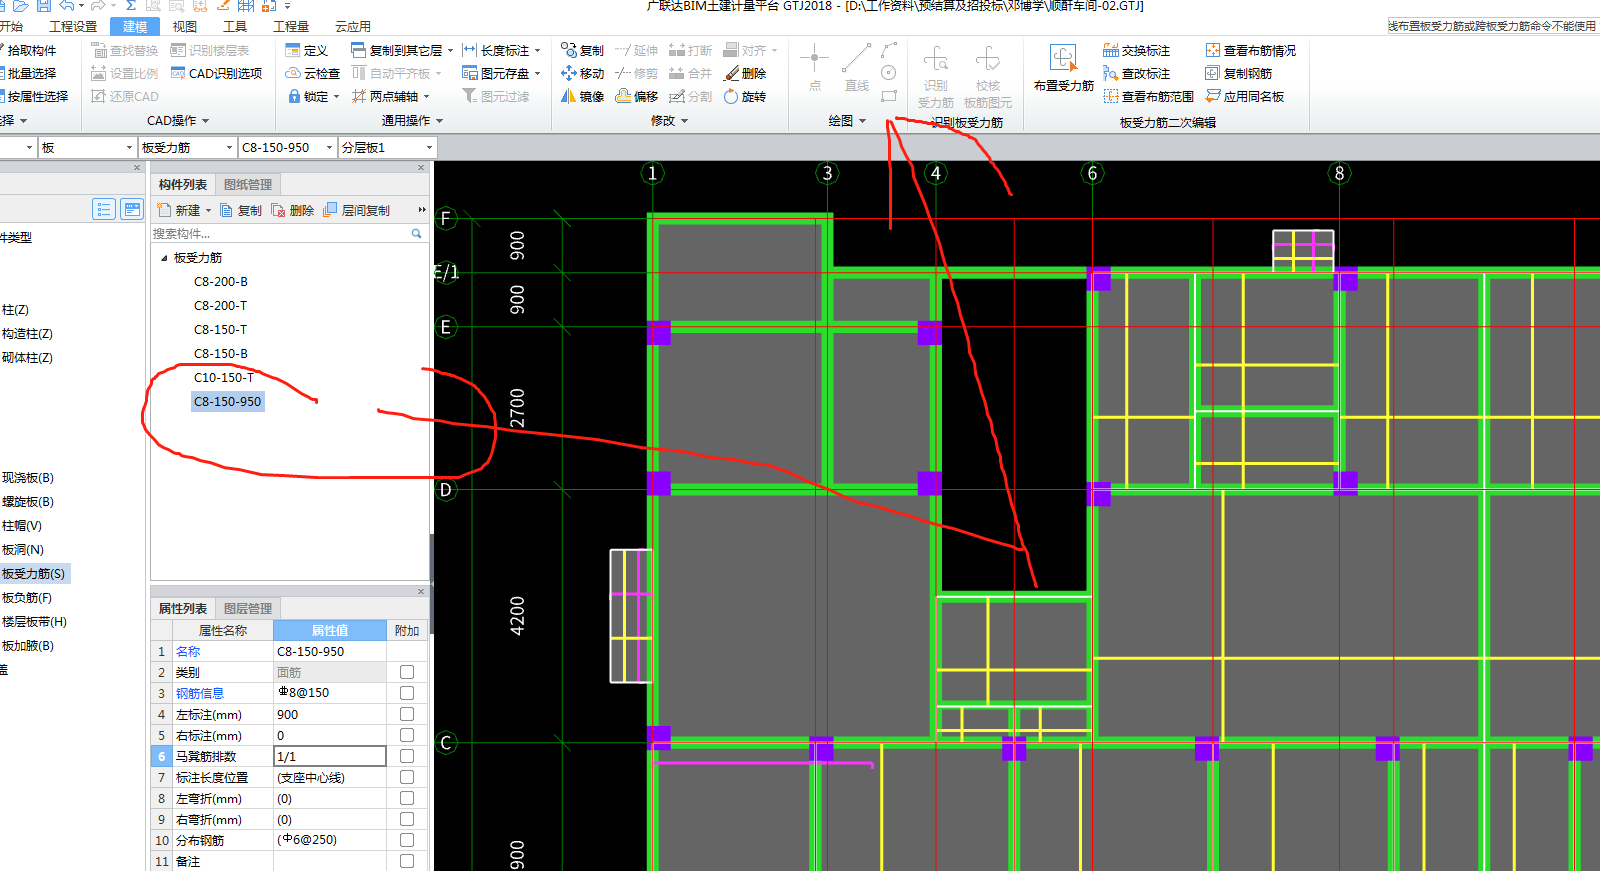Viewport: 1600px width, 871px height.
Task: Select the 移动 (Move) tool
Action: [x=582, y=73]
